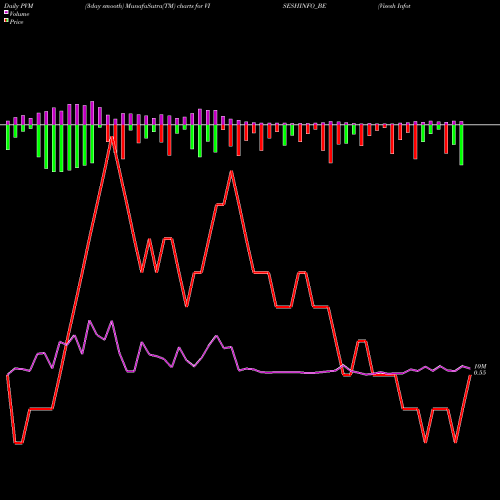Select the 'Price' legend label
The height and width of the screenshot is (500, 500).
(16, 22)
